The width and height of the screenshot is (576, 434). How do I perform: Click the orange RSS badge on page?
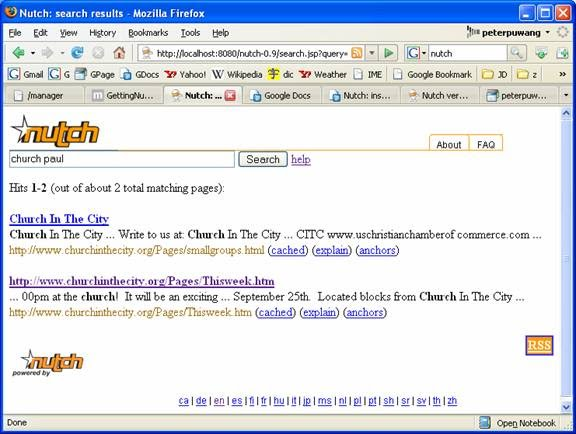click(x=539, y=345)
